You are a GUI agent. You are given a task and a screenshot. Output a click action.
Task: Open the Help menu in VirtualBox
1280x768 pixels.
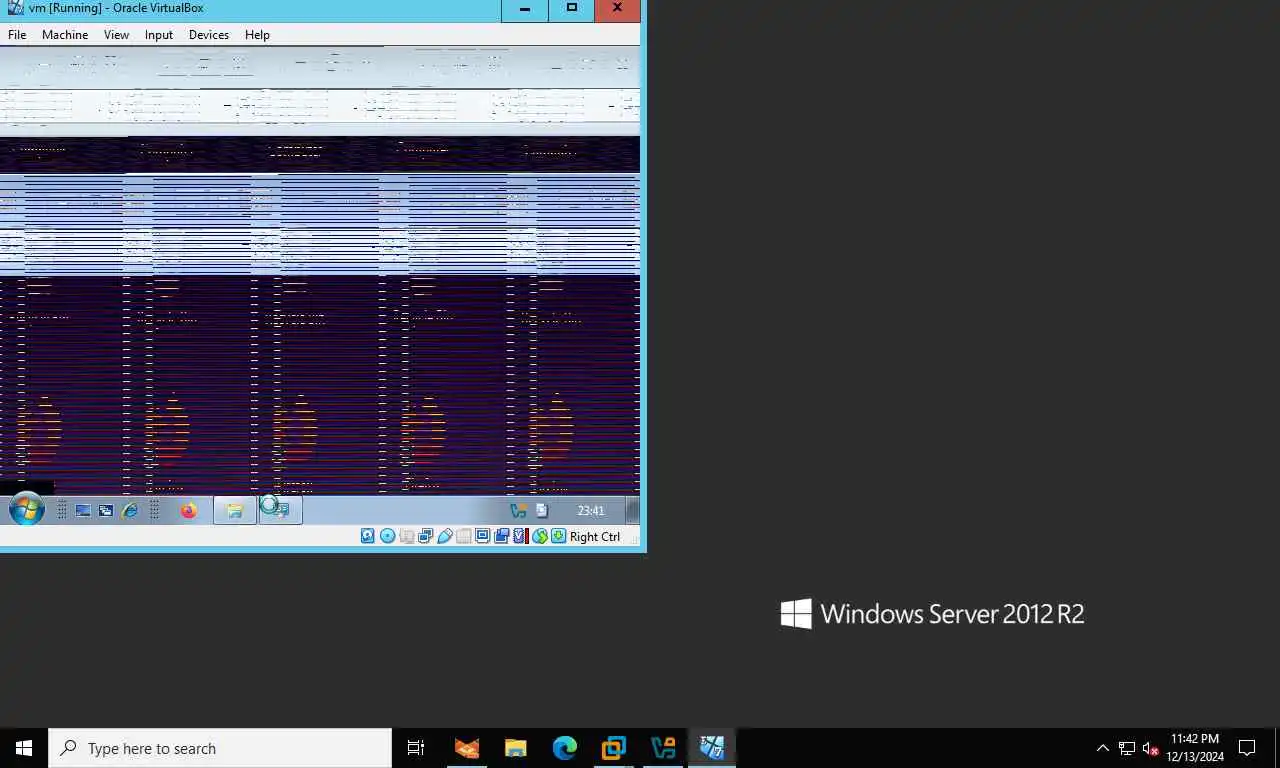[x=257, y=34]
